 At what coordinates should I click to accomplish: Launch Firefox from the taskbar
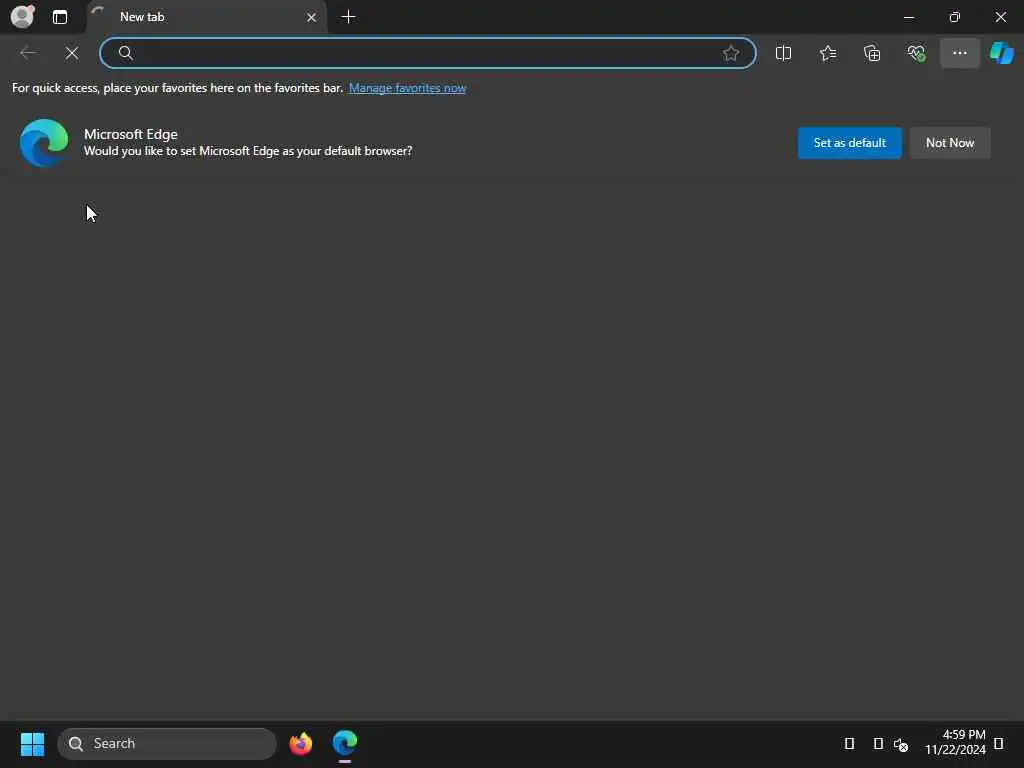tap(300, 744)
